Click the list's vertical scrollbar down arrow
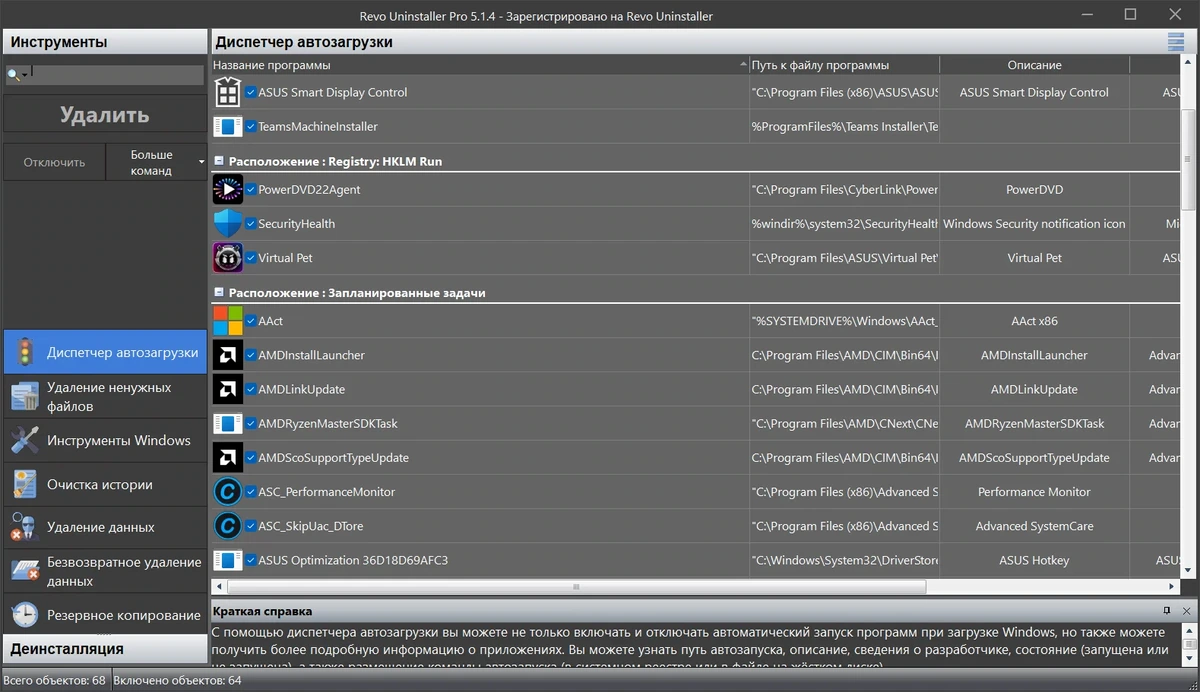 [x=1190, y=569]
